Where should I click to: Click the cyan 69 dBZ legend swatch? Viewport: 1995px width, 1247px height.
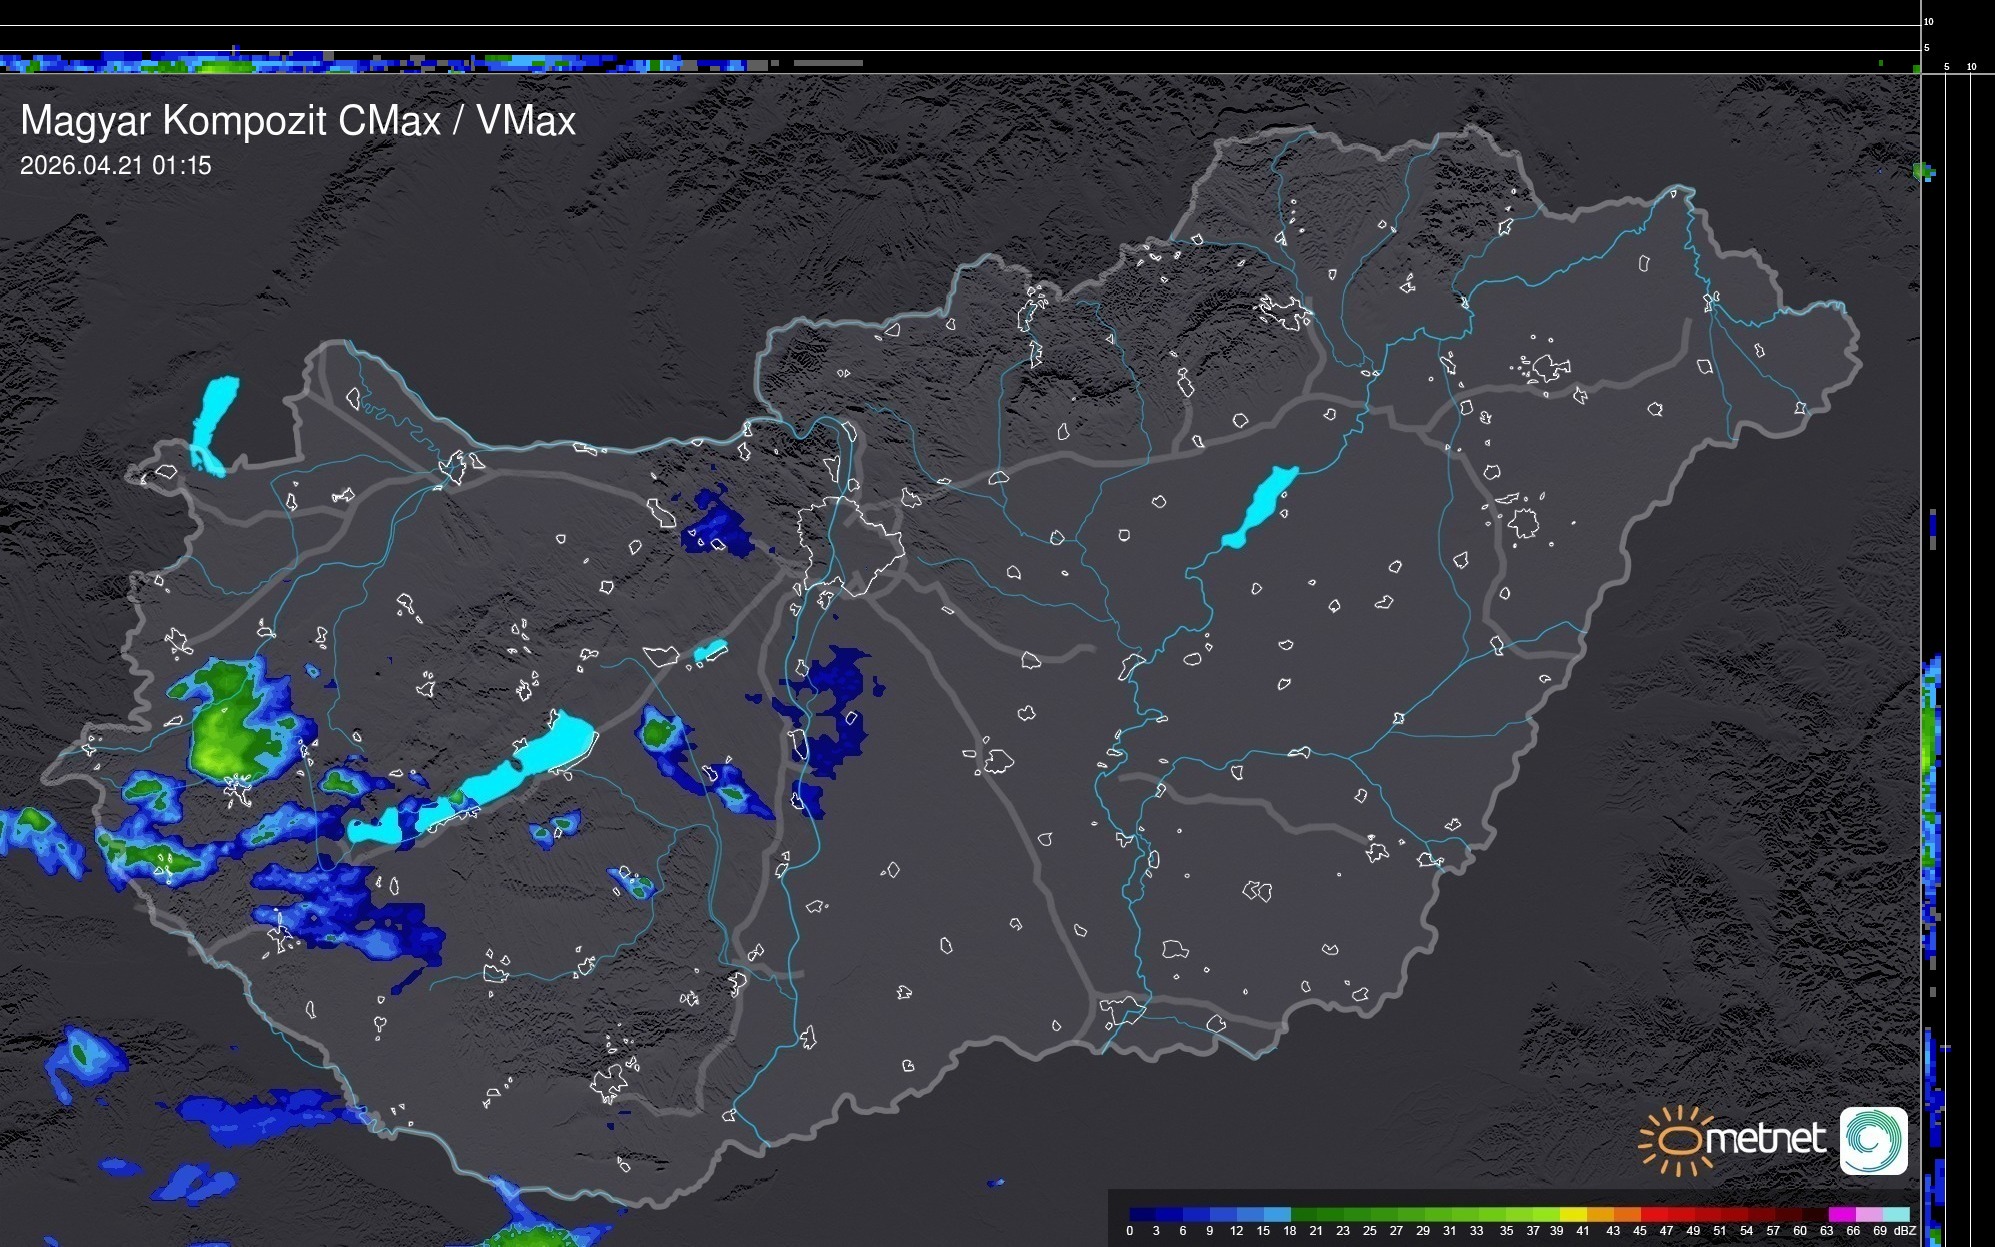[1895, 1214]
